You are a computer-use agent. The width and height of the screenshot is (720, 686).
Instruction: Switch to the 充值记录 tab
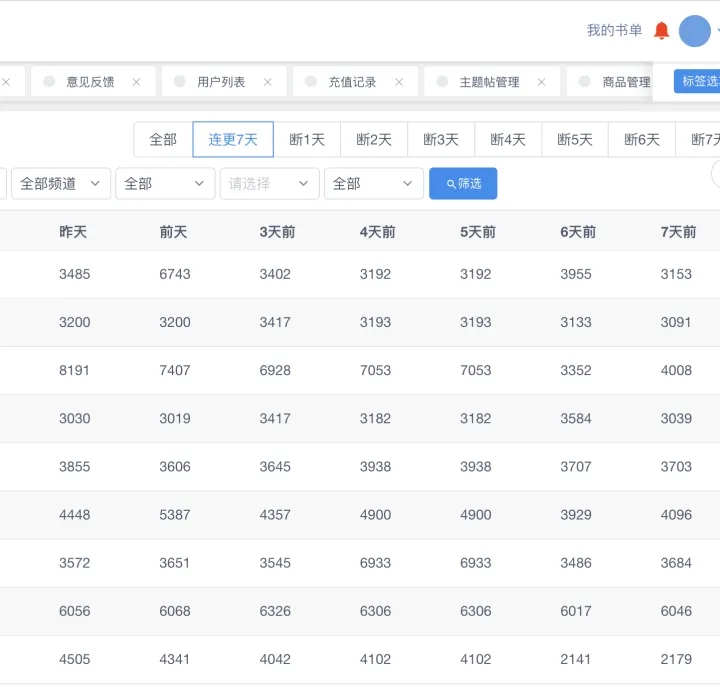coord(352,82)
